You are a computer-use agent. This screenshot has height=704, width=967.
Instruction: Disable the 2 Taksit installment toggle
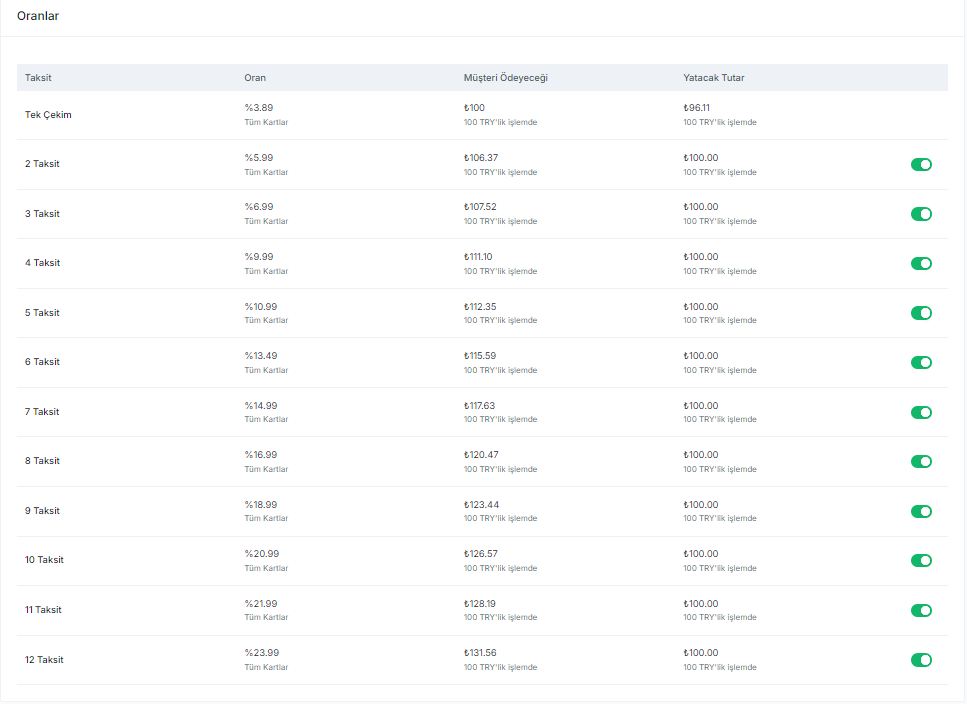tap(921, 165)
